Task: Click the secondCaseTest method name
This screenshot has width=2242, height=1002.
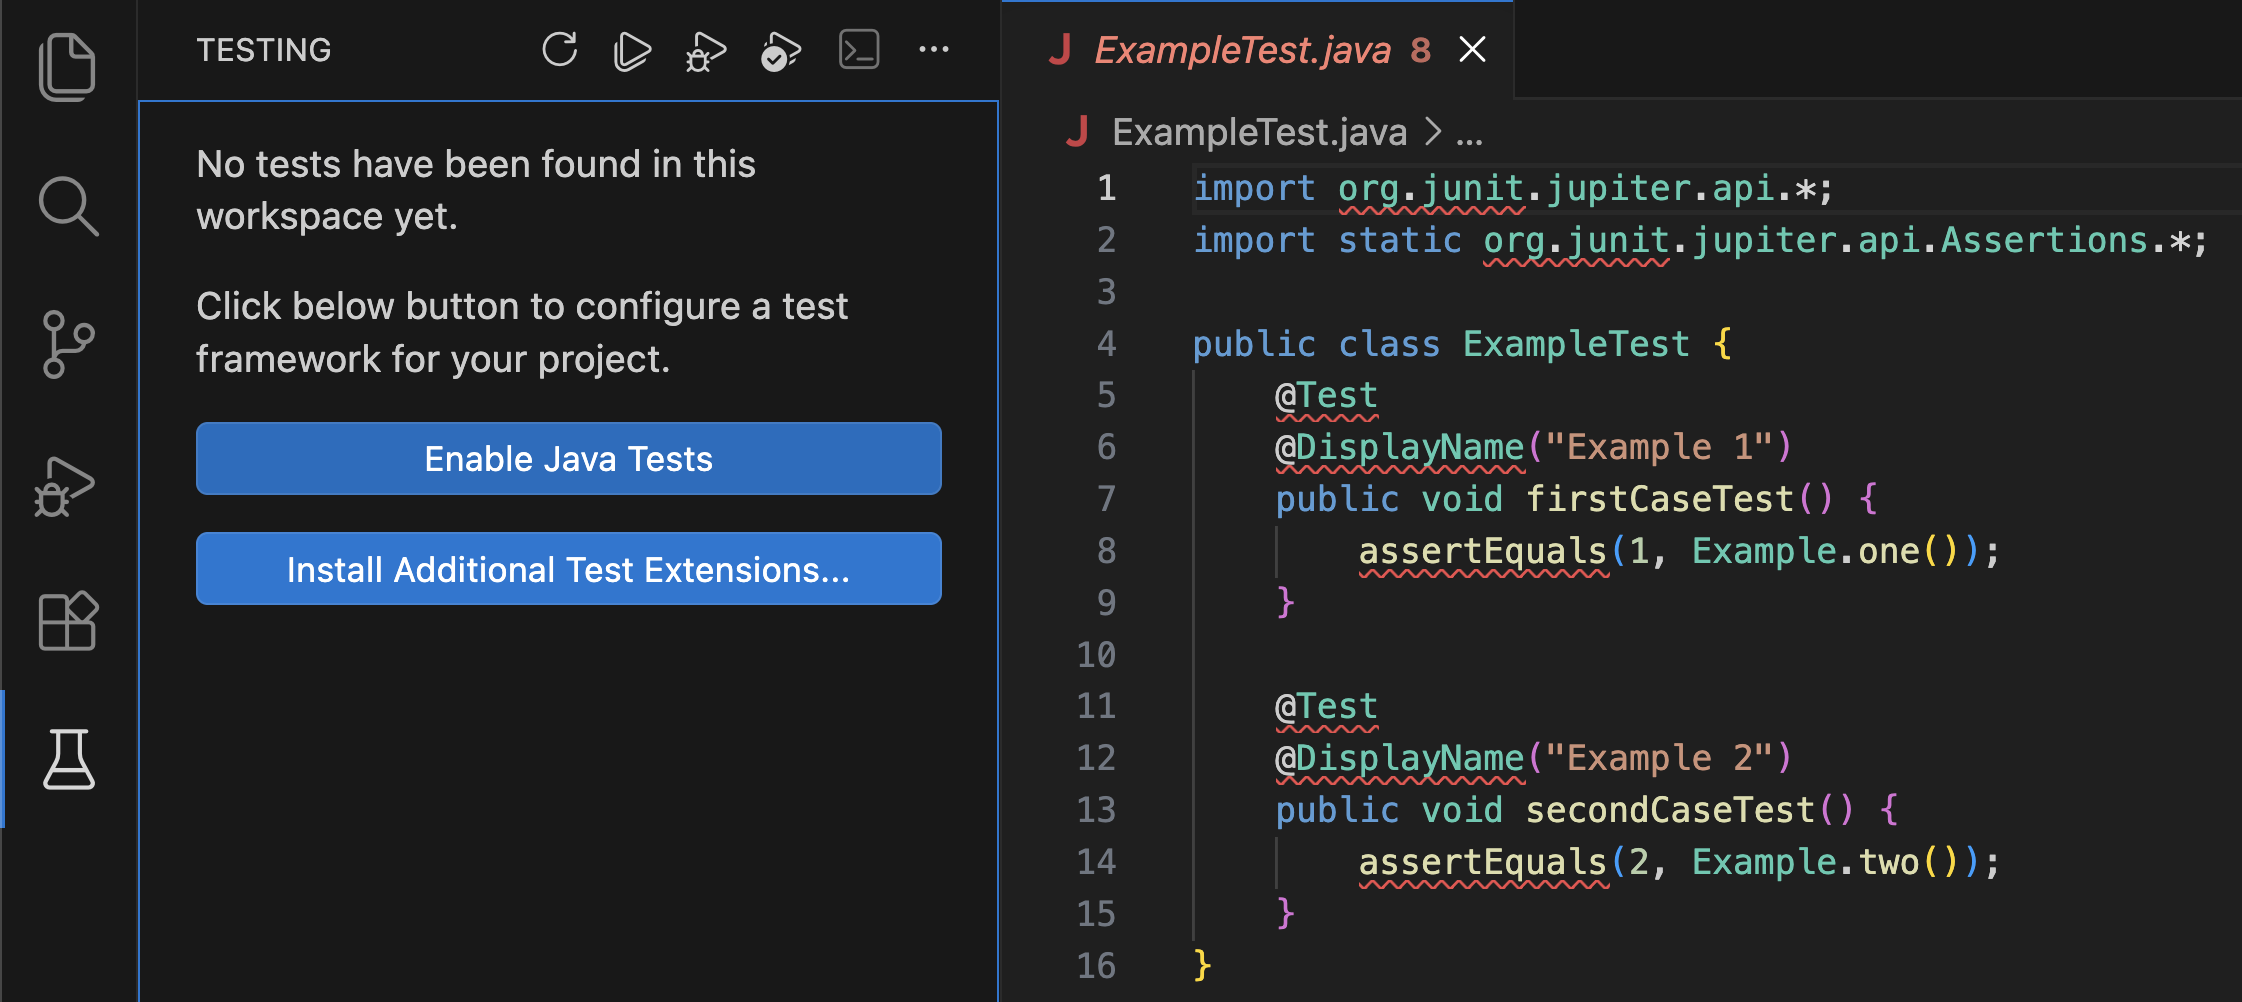Action: tap(1670, 810)
